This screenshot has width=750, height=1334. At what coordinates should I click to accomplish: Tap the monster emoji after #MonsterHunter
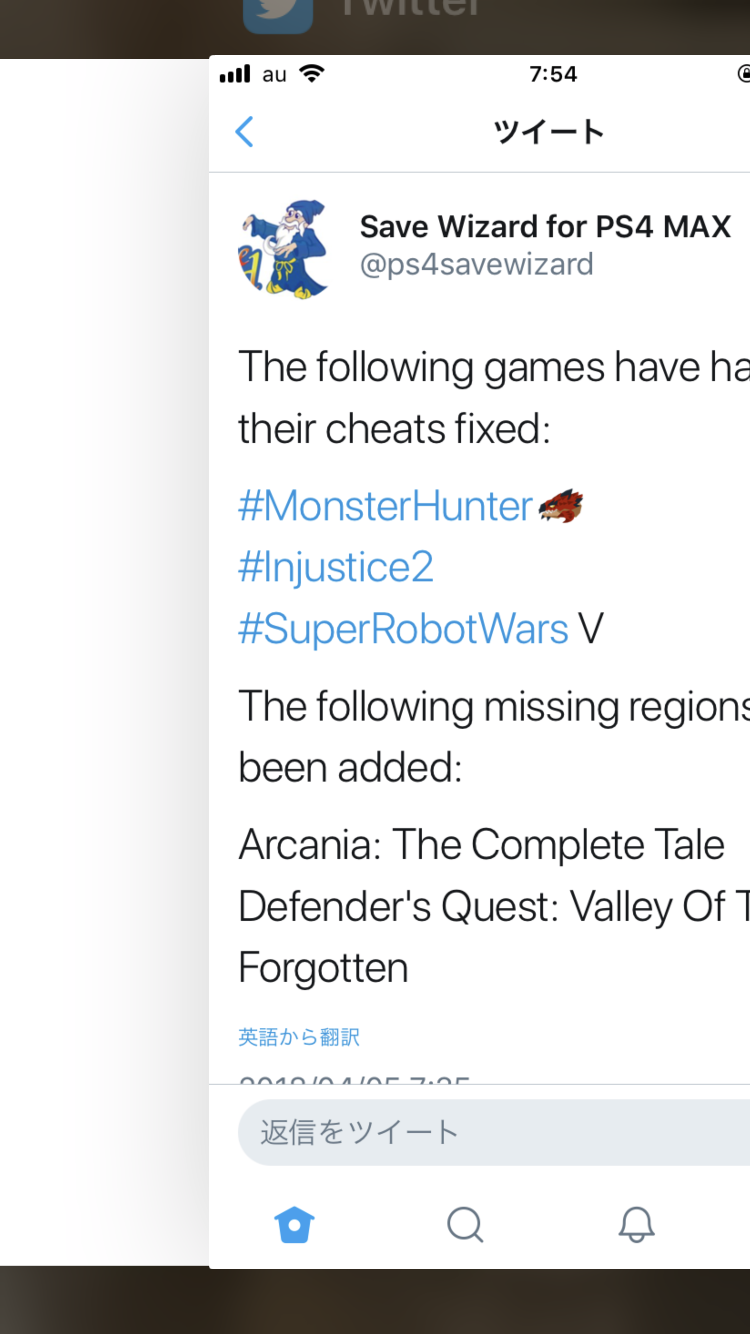pos(560,507)
